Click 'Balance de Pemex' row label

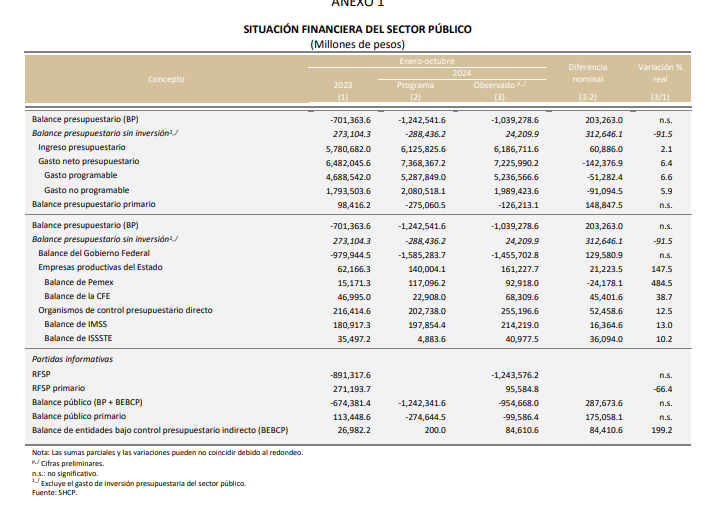tap(79, 282)
